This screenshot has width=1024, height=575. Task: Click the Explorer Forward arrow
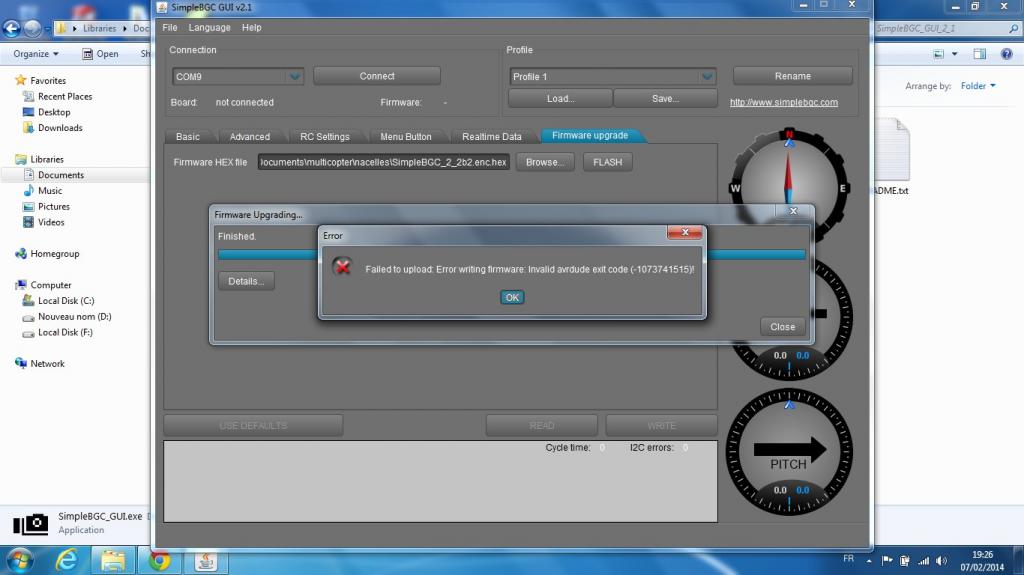tap(33, 28)
